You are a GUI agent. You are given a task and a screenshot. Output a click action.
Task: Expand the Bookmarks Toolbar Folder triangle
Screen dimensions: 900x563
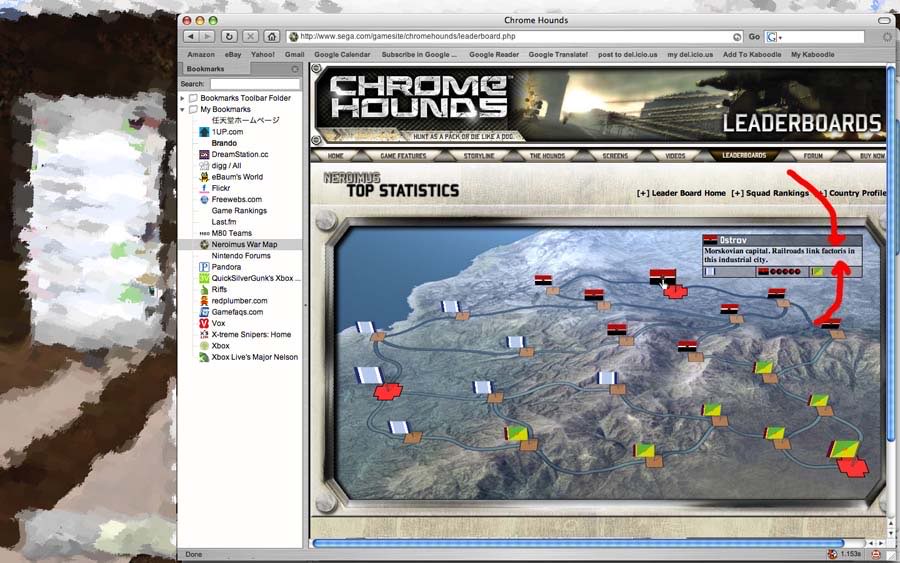[x=183, y=99]
